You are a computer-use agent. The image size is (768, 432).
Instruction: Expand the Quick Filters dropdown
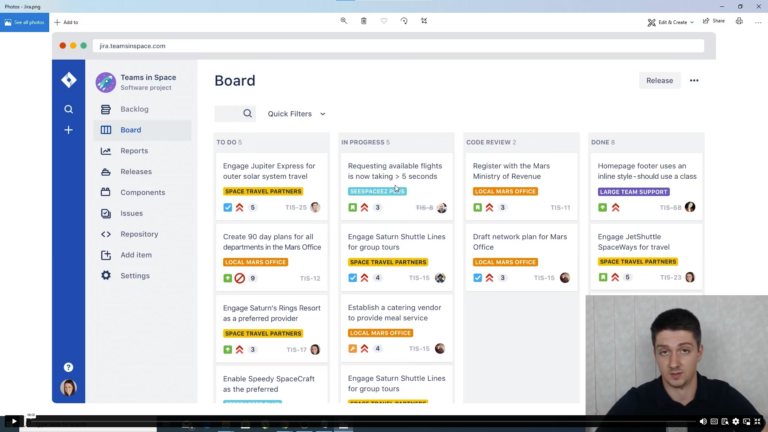point(295,114)
